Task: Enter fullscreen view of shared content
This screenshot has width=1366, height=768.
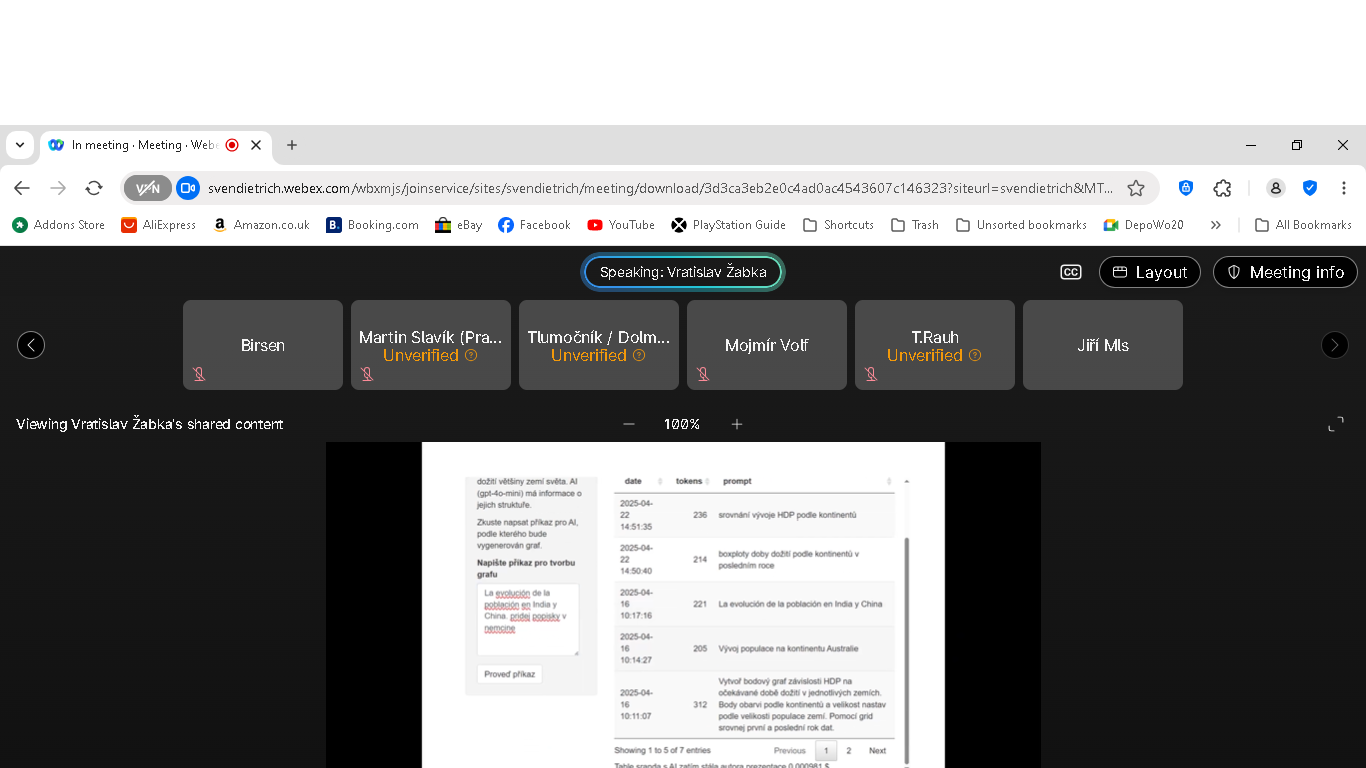Action: (x=1335, y=424)
